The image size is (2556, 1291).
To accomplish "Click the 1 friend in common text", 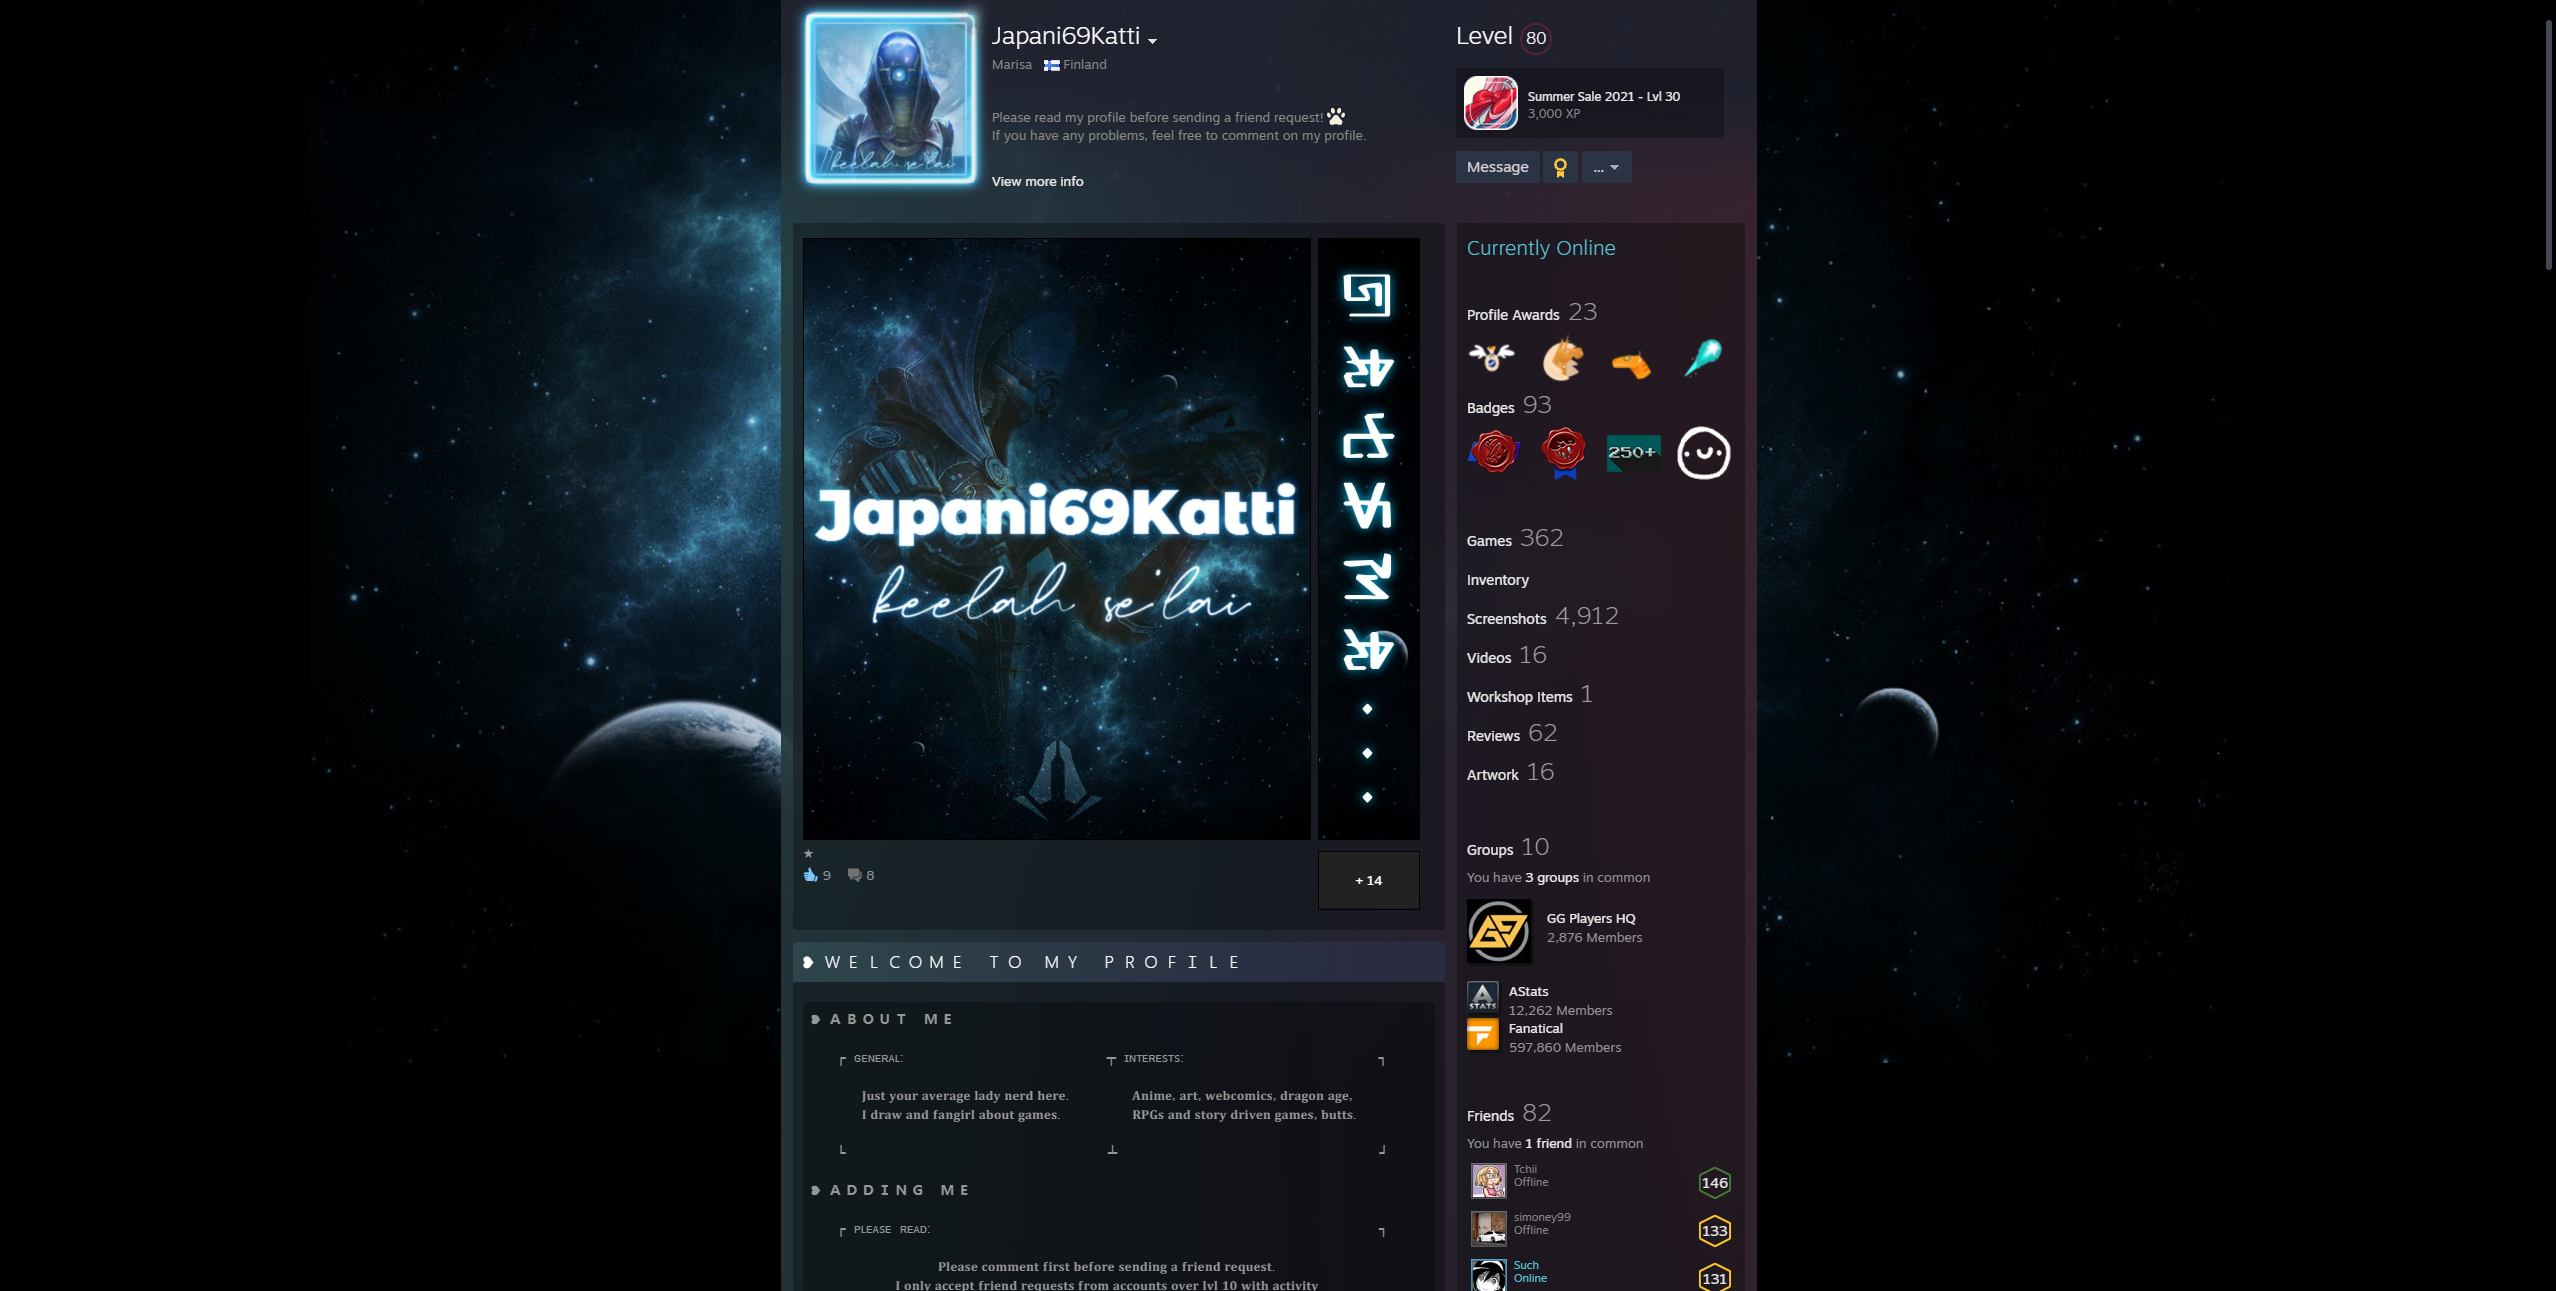I will pyautogui.click(x=1548, y=1143).
